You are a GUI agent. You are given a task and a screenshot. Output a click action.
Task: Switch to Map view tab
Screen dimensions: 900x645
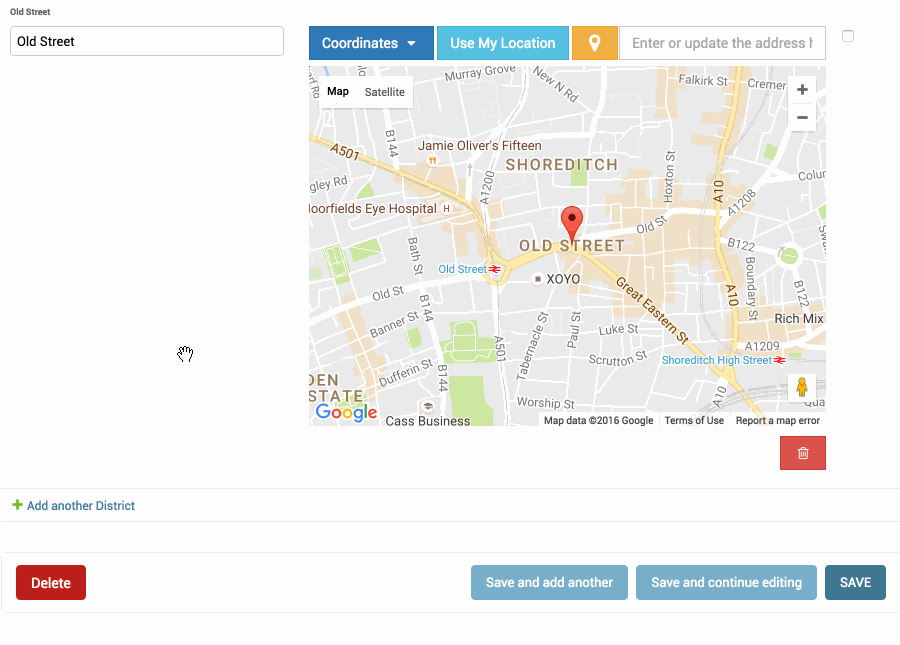(338, 91)
